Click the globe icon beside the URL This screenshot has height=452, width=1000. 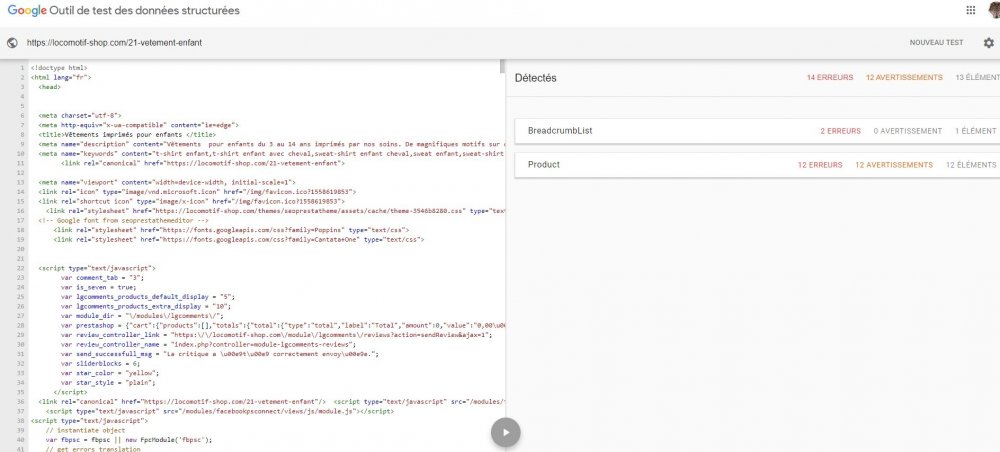click(x=11, y=43)
